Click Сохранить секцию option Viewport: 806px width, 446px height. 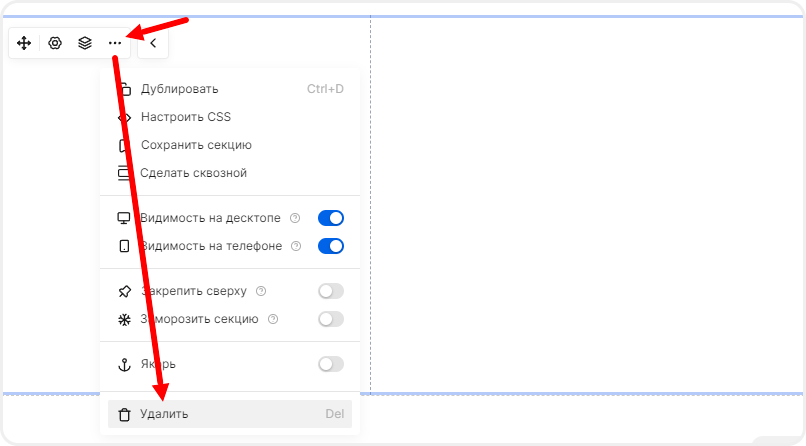click(x=196, y=145)
